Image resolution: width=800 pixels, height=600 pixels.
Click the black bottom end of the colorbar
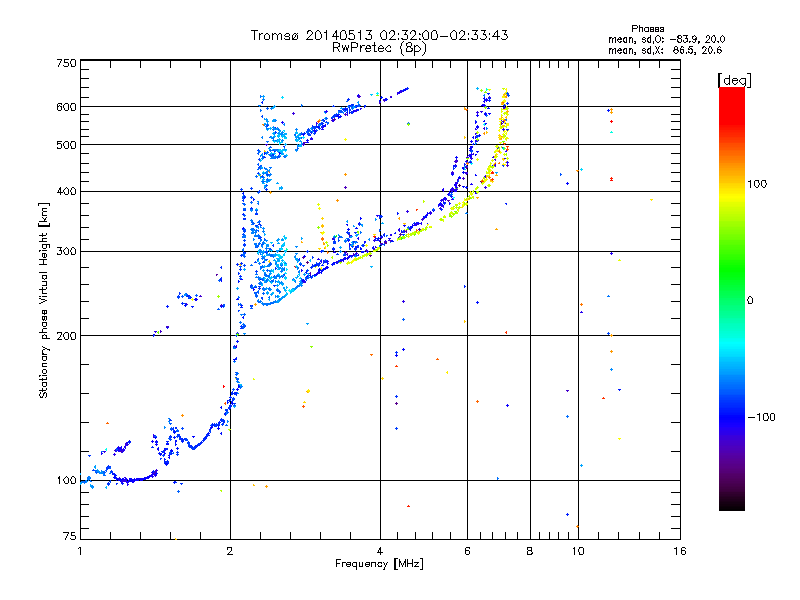pyautogui.click(x=732, y=505)
